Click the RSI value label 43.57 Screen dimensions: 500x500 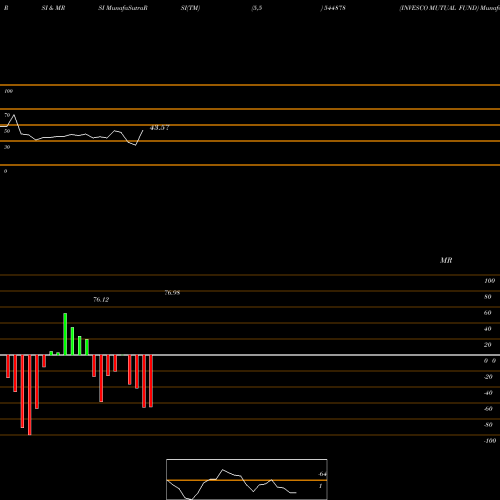(x=160, y=128)
